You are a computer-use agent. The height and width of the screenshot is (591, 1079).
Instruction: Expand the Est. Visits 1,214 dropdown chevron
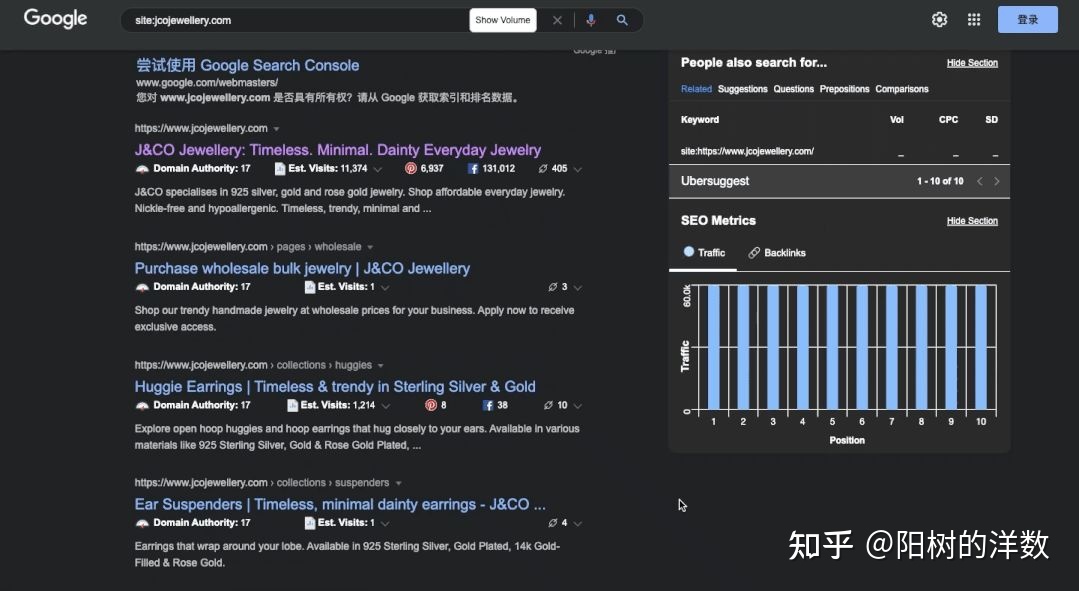(x=386, y=406)
